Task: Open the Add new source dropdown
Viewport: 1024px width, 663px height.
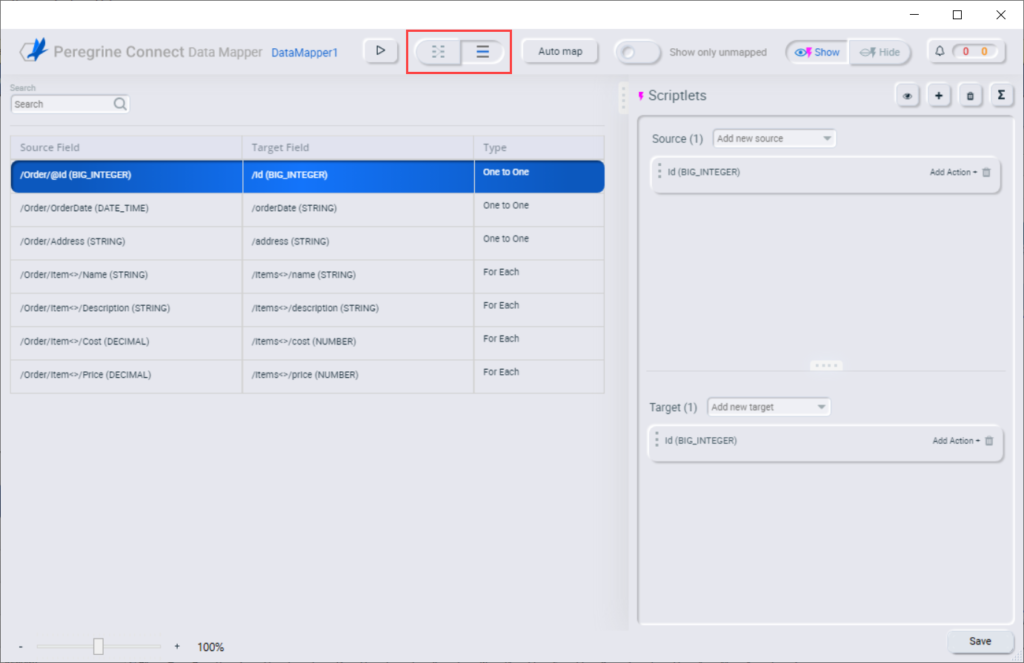Action: (x=774, y=139)
